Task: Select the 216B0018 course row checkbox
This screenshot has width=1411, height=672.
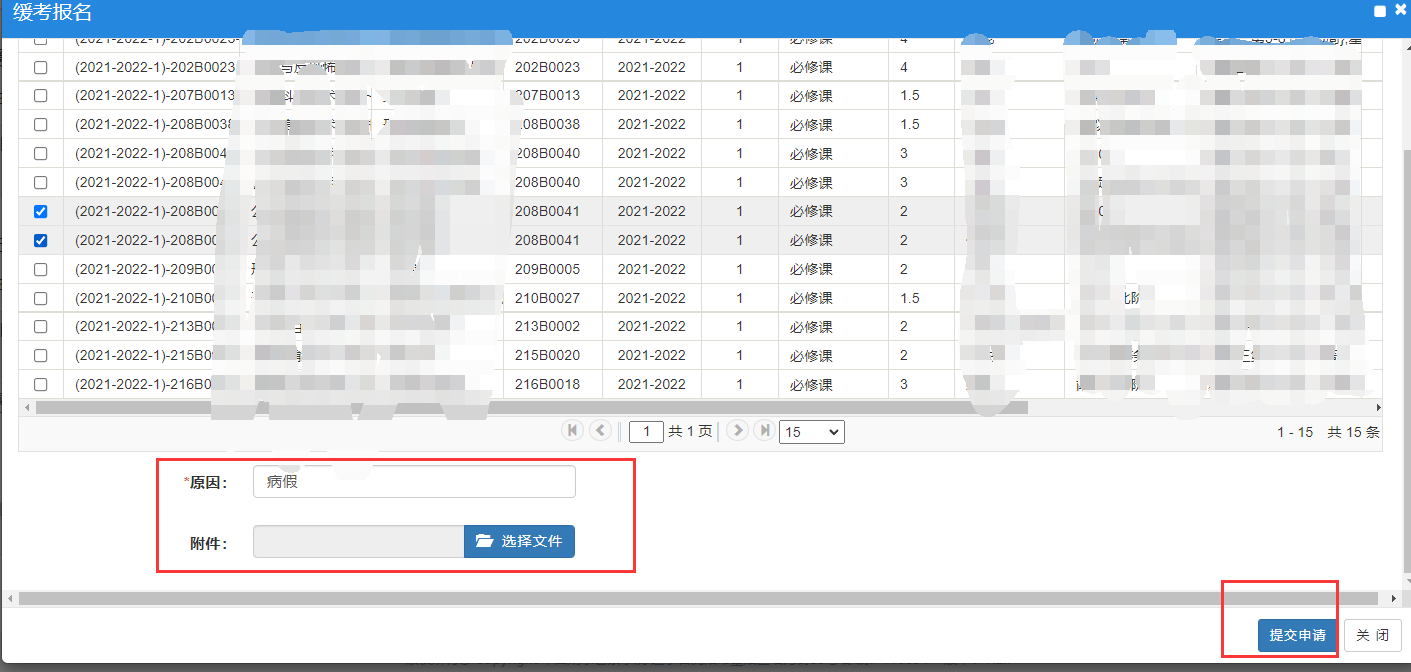Action: click(x=41, y=385)
